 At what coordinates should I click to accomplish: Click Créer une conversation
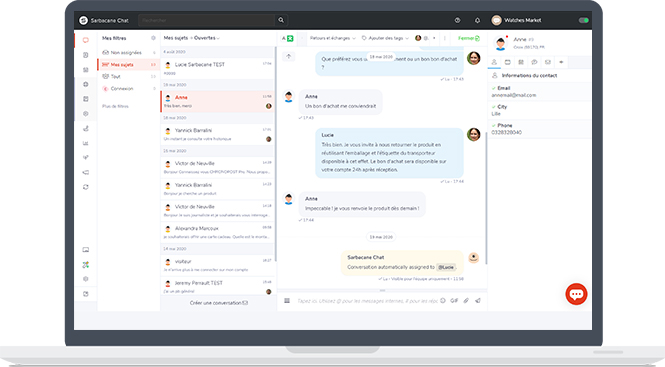coord(218,303)
